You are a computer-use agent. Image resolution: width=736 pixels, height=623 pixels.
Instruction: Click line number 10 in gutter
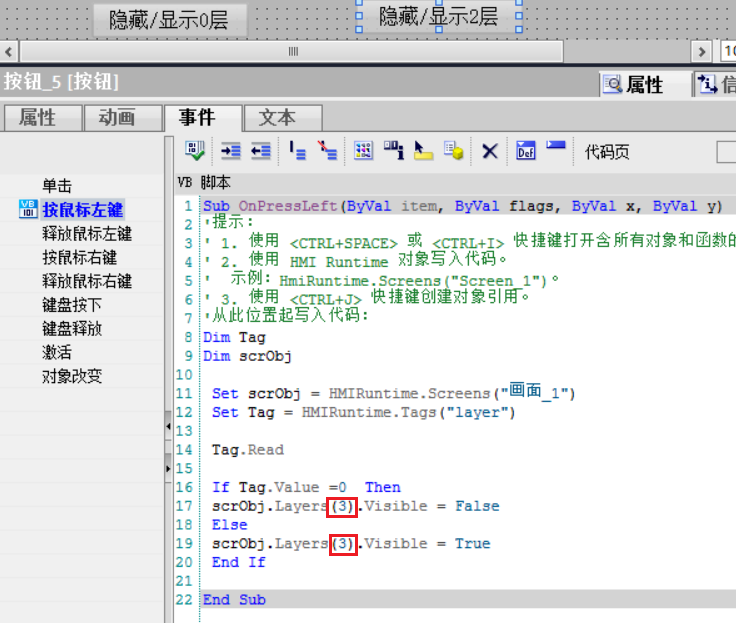point(184,375)
